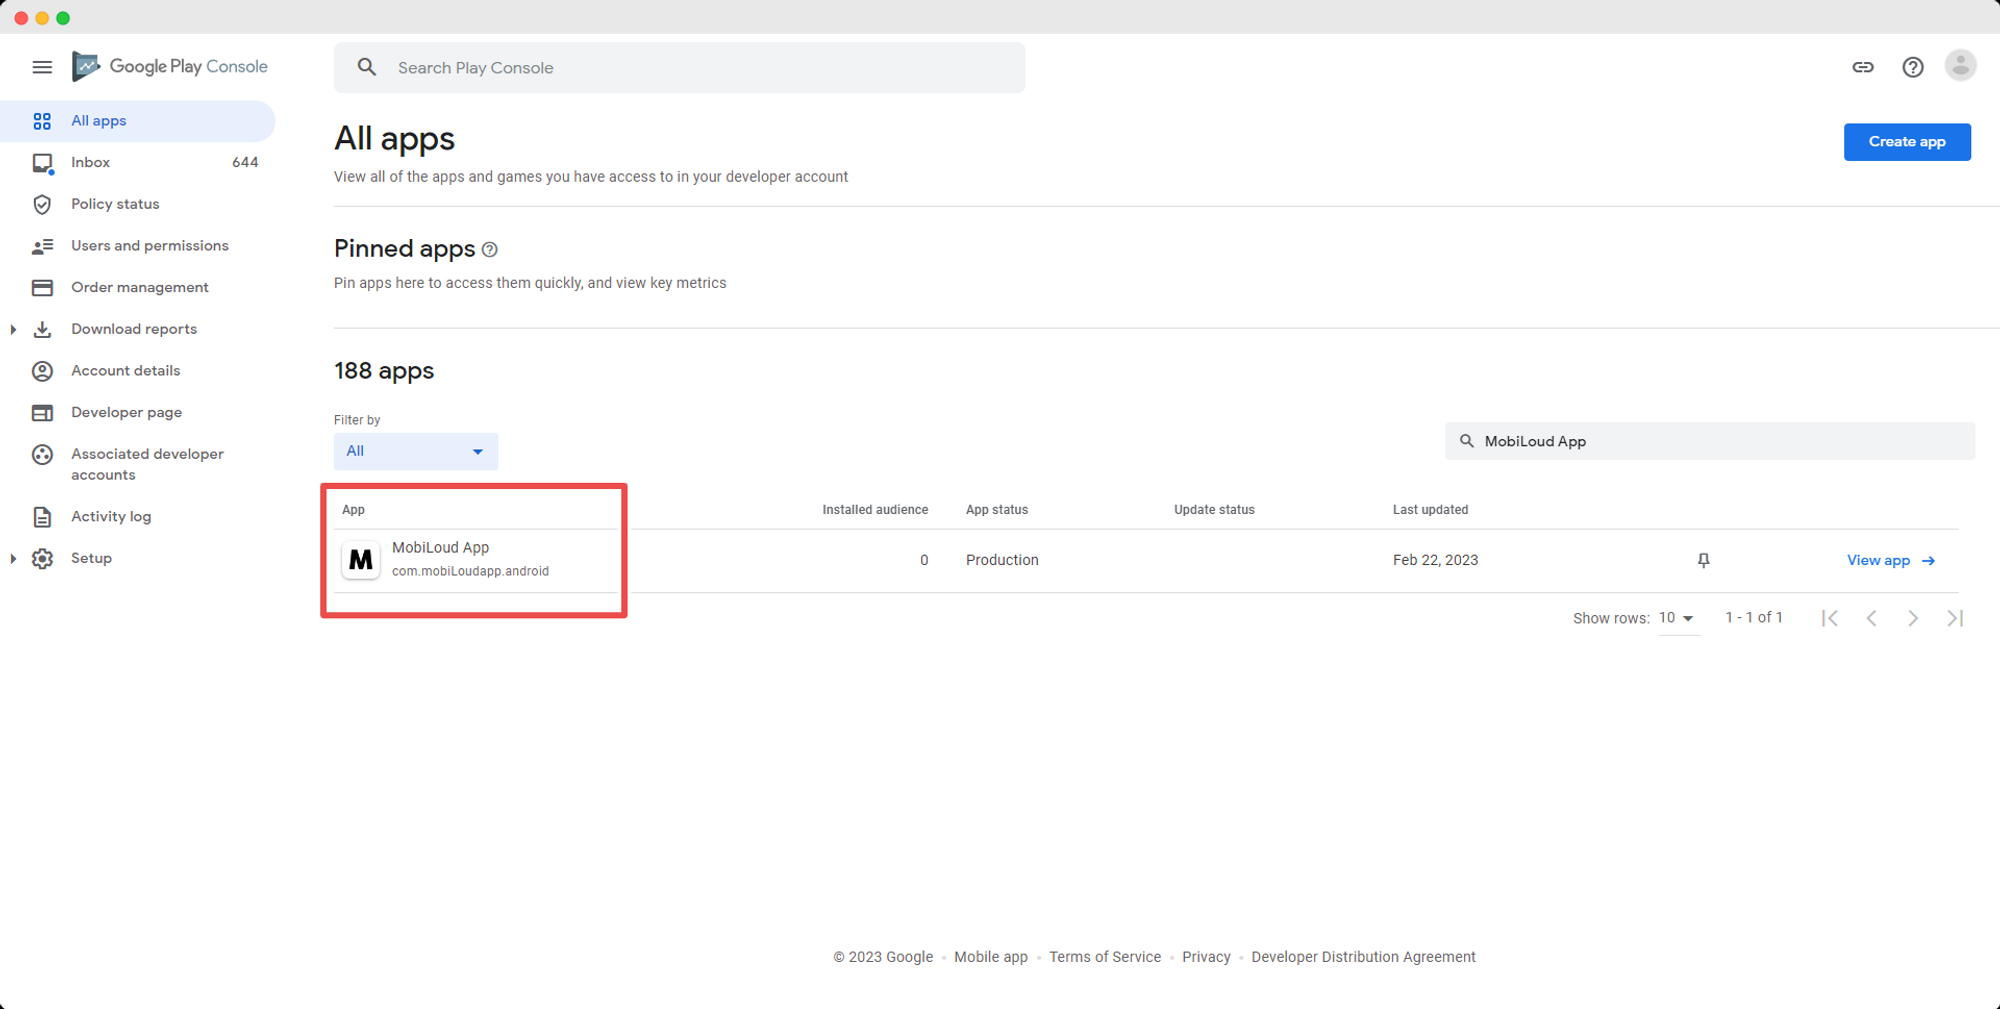Click the Setup gear icon
Image resolution: width=2000 pixels, height=1009 pixels.
pos(42,559)
